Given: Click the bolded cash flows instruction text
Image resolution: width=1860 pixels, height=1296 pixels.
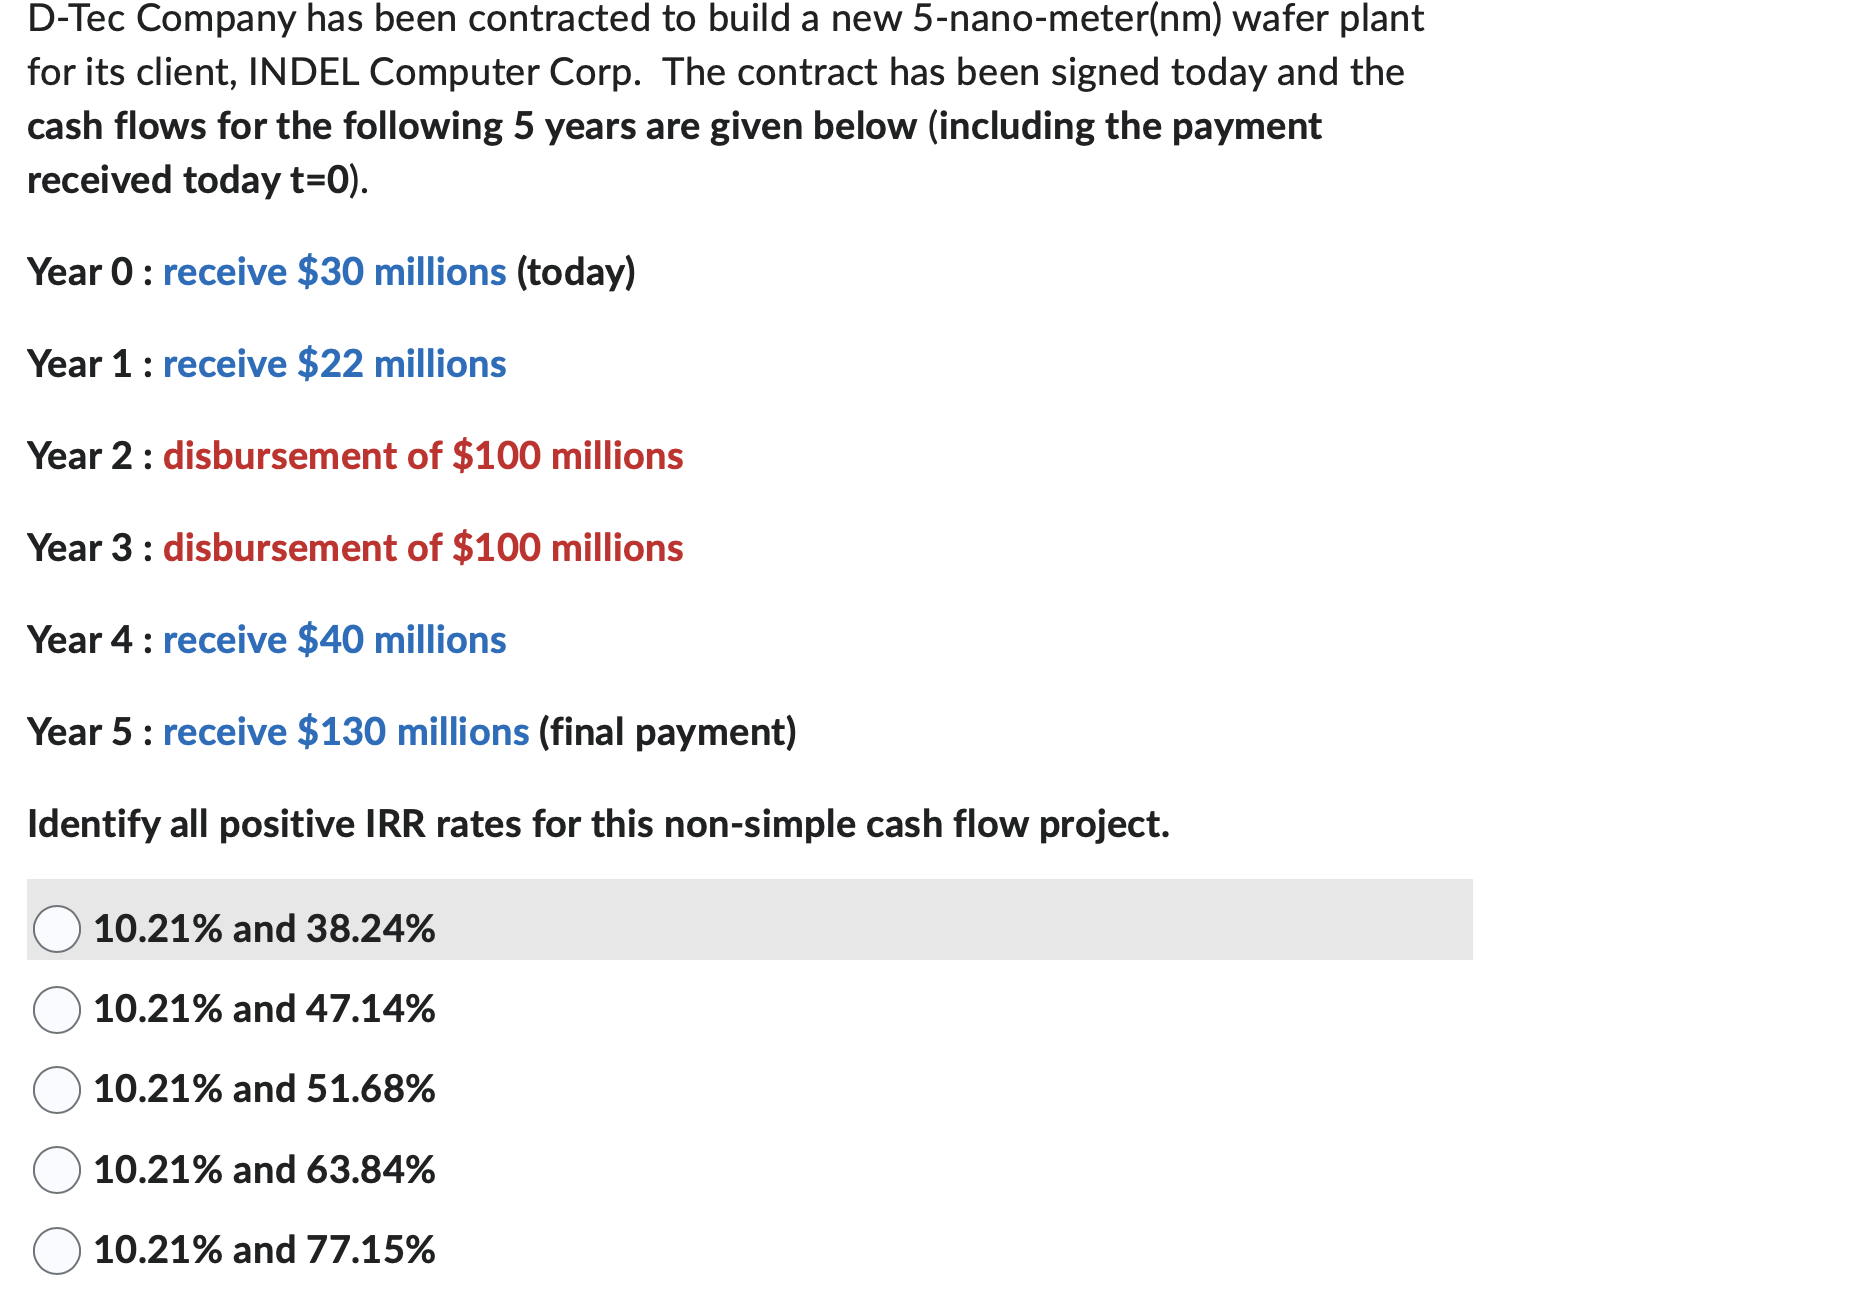Looking at the screenshot, I should [670, 126].
